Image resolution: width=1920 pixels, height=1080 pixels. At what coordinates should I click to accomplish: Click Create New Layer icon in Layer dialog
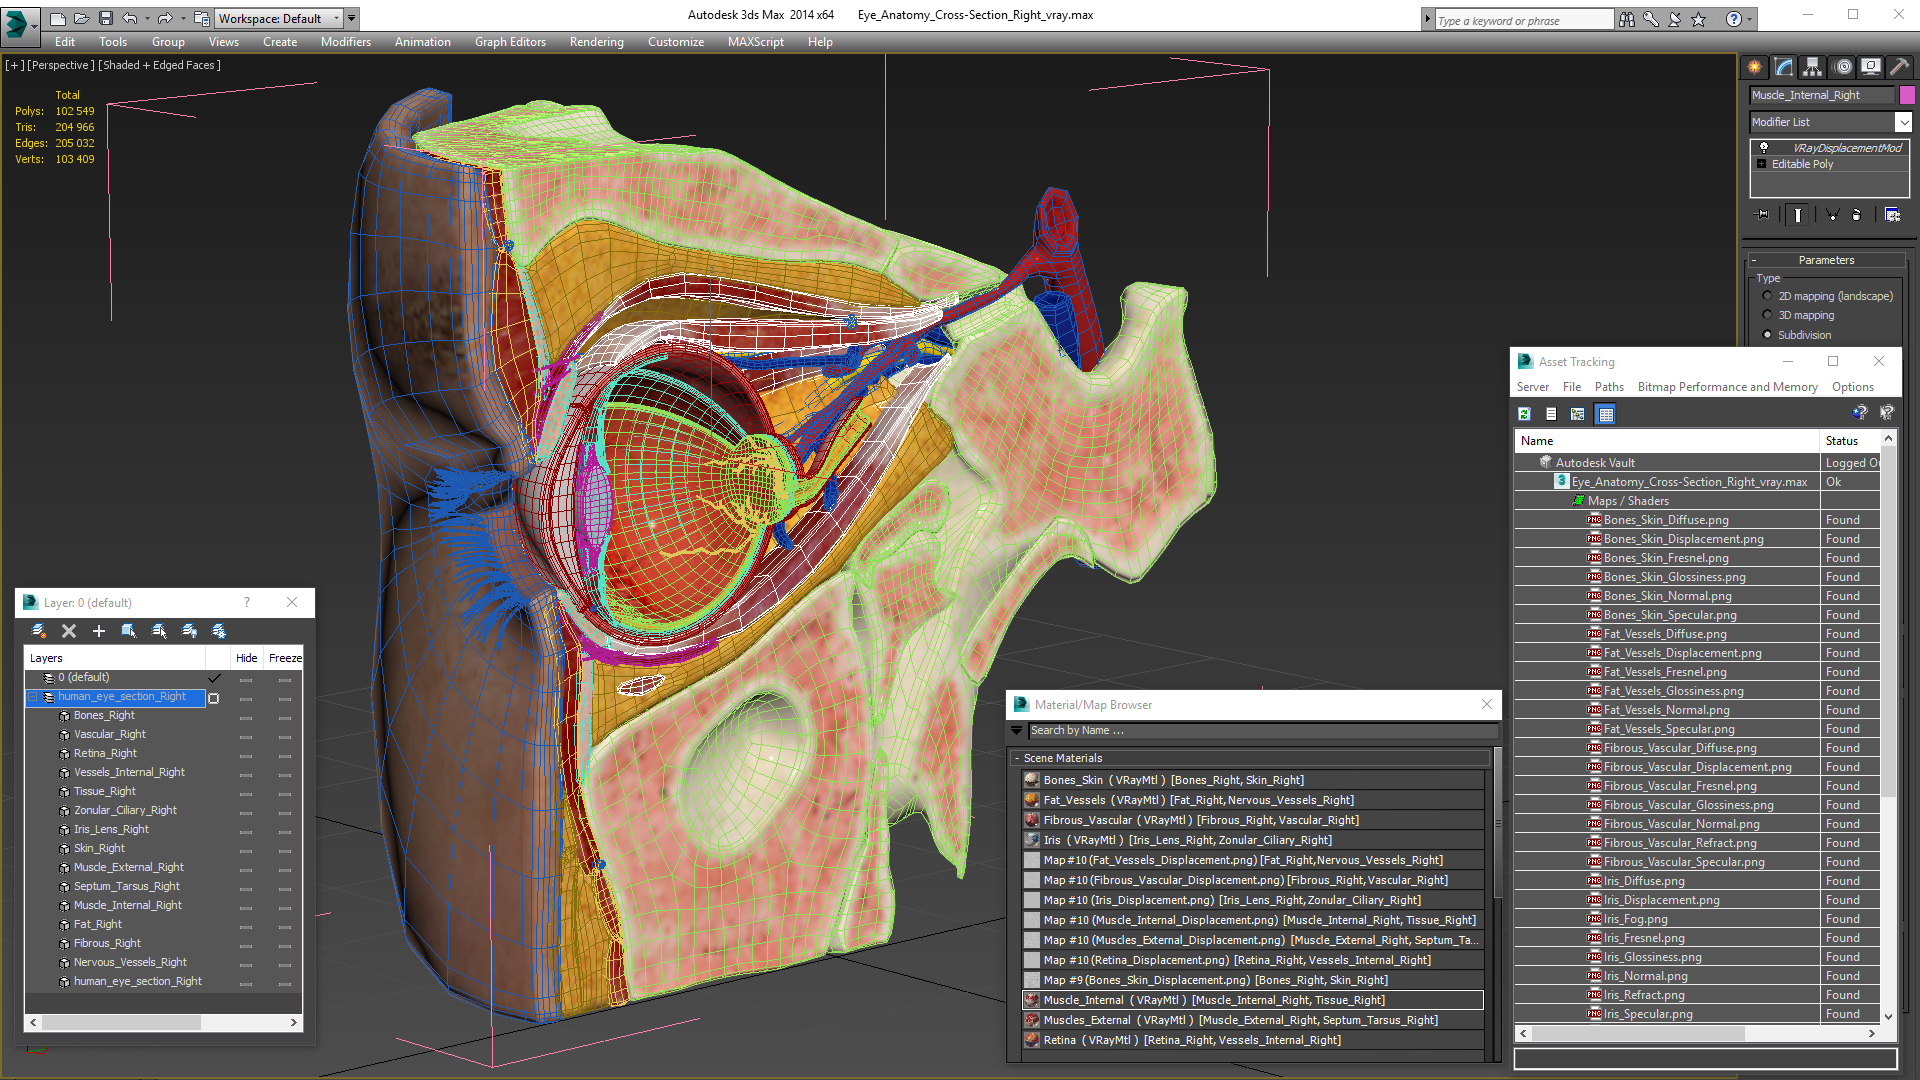39,631
